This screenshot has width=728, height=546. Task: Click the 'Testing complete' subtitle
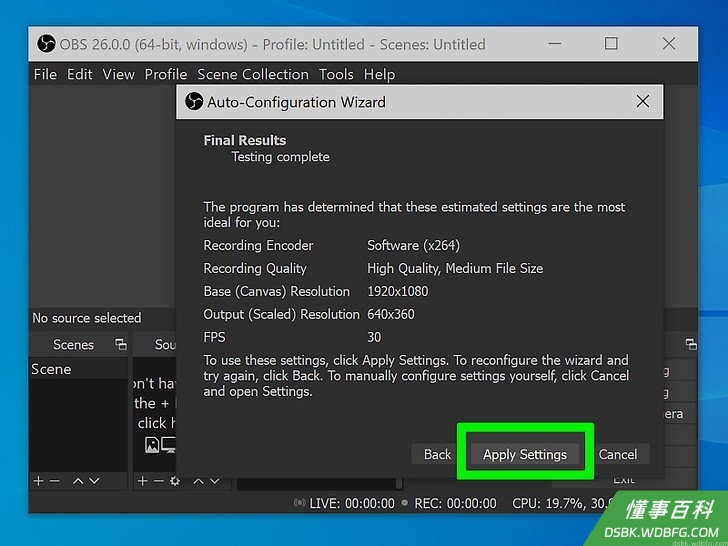pyautogui.click(x=280, y=157)
